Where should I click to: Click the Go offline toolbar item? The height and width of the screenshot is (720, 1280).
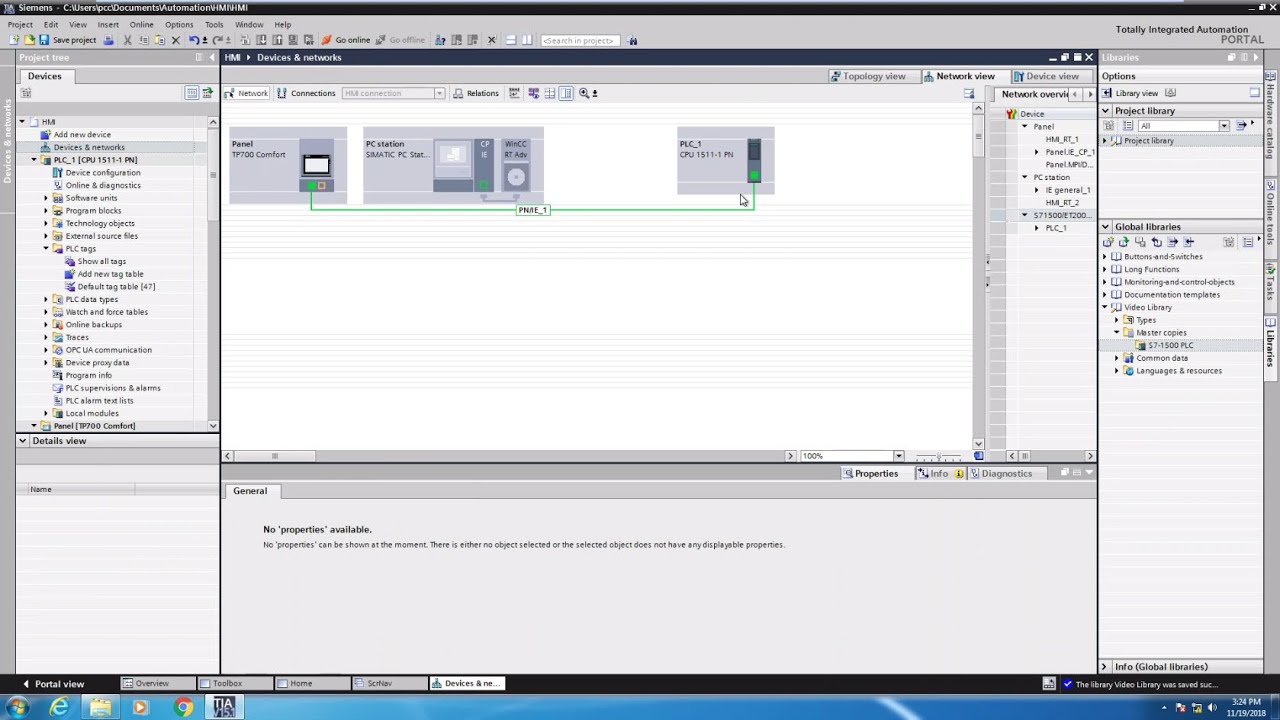point(401,40)
